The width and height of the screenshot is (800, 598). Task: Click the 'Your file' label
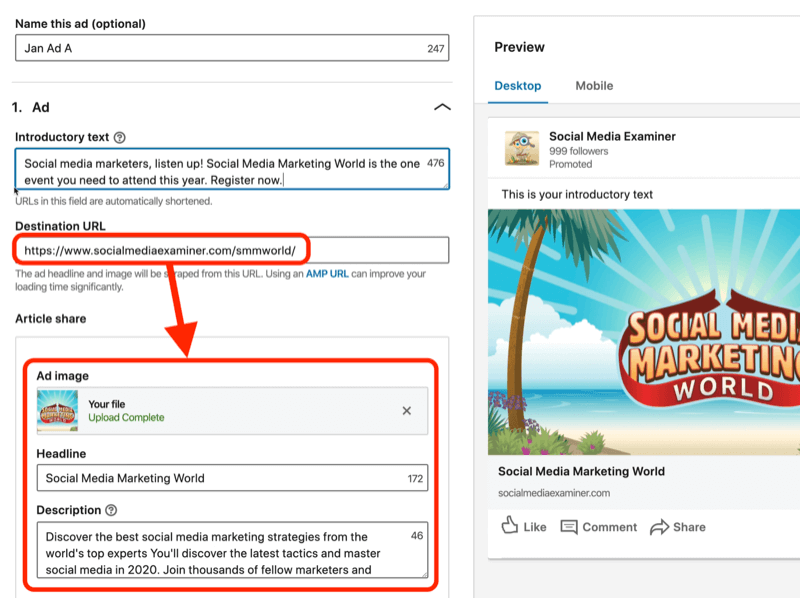[x=107, y=404]
